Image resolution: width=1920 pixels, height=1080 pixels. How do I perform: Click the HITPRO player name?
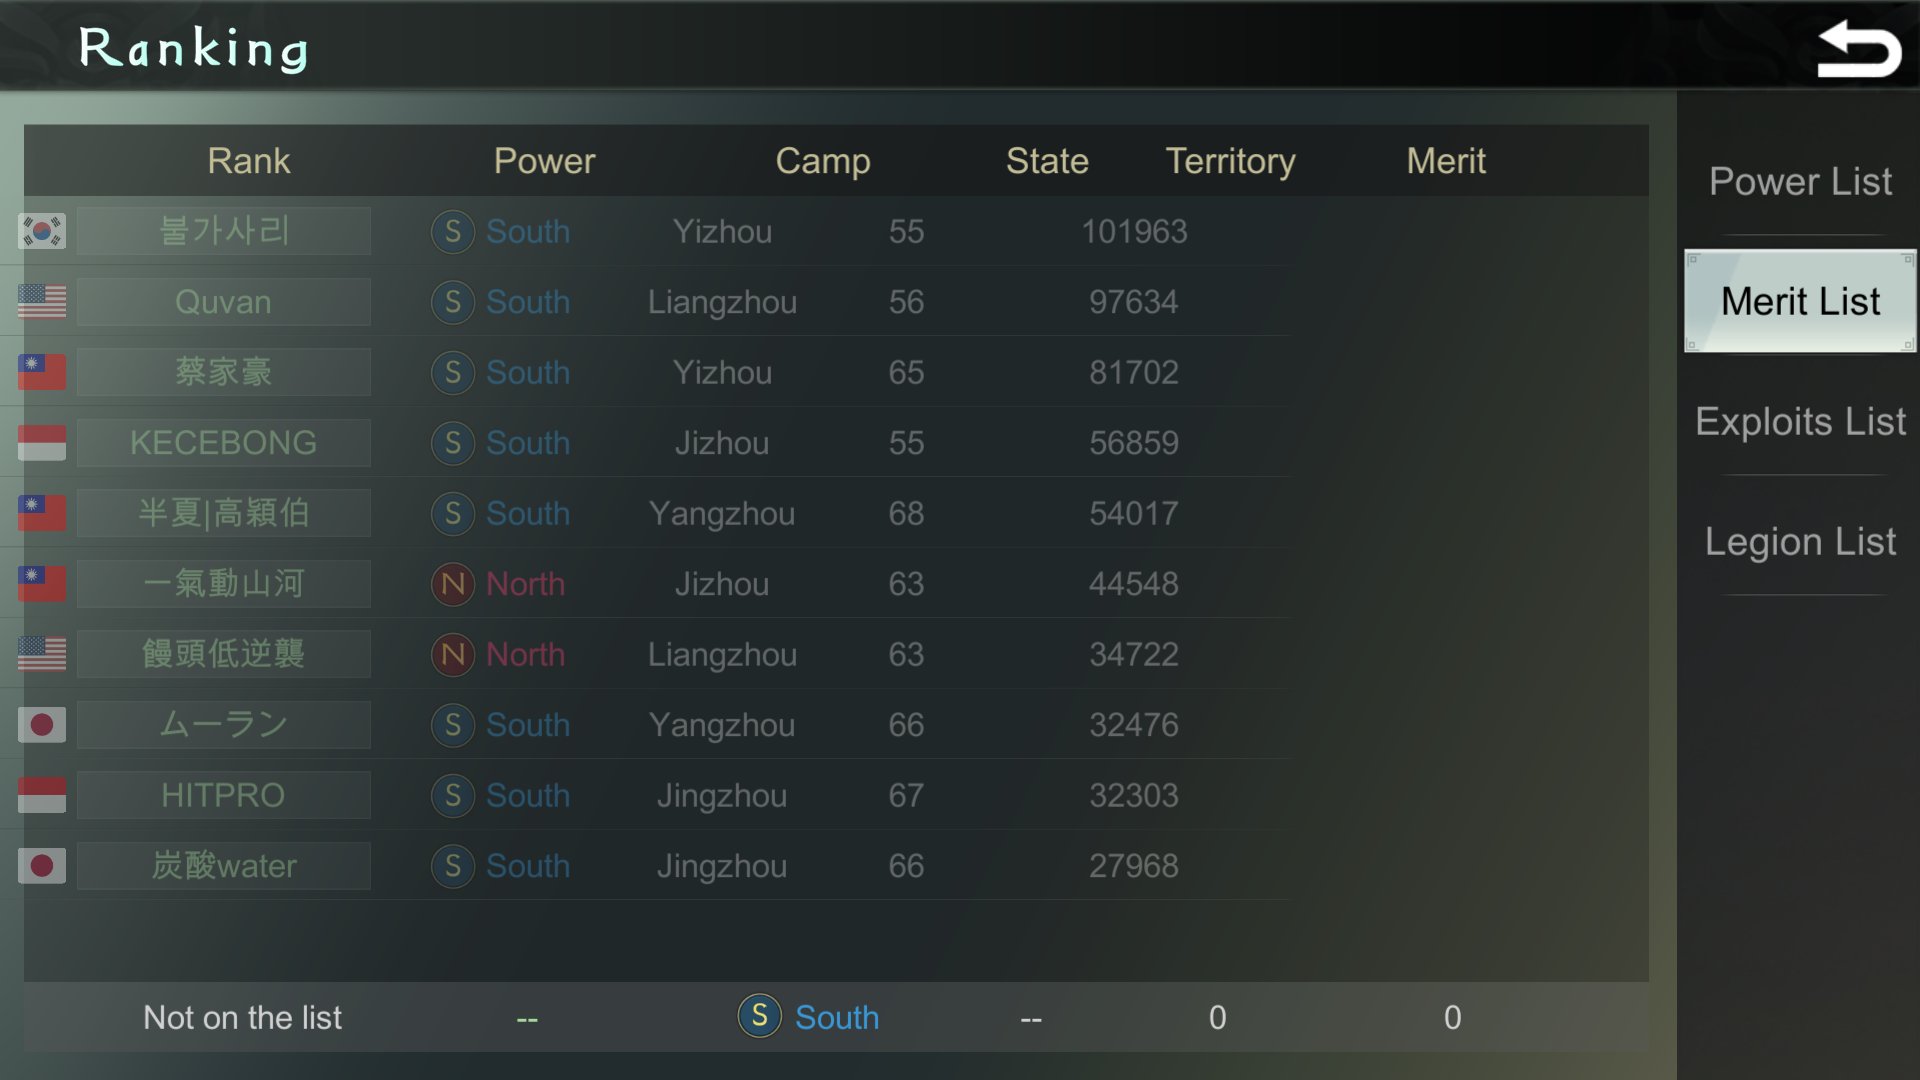point(223,795)
